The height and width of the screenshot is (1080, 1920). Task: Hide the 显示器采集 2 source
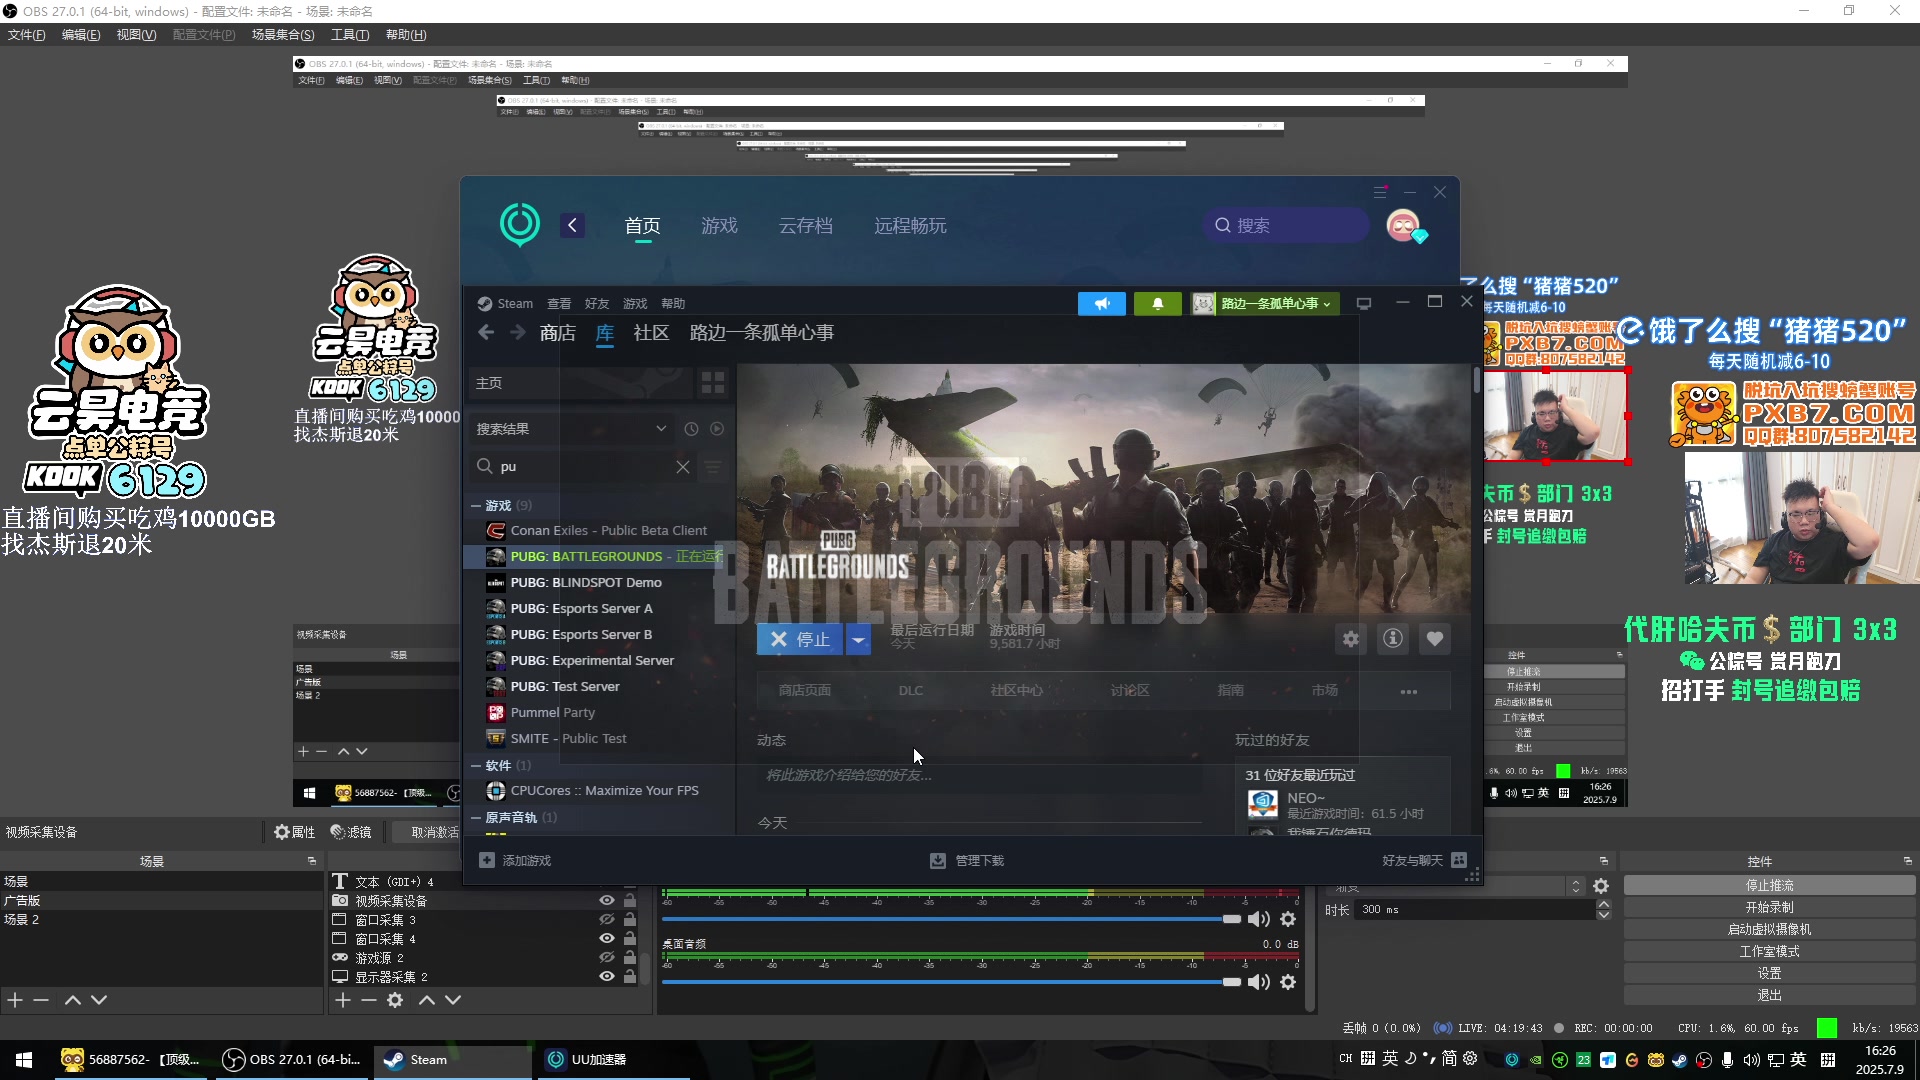607,977
